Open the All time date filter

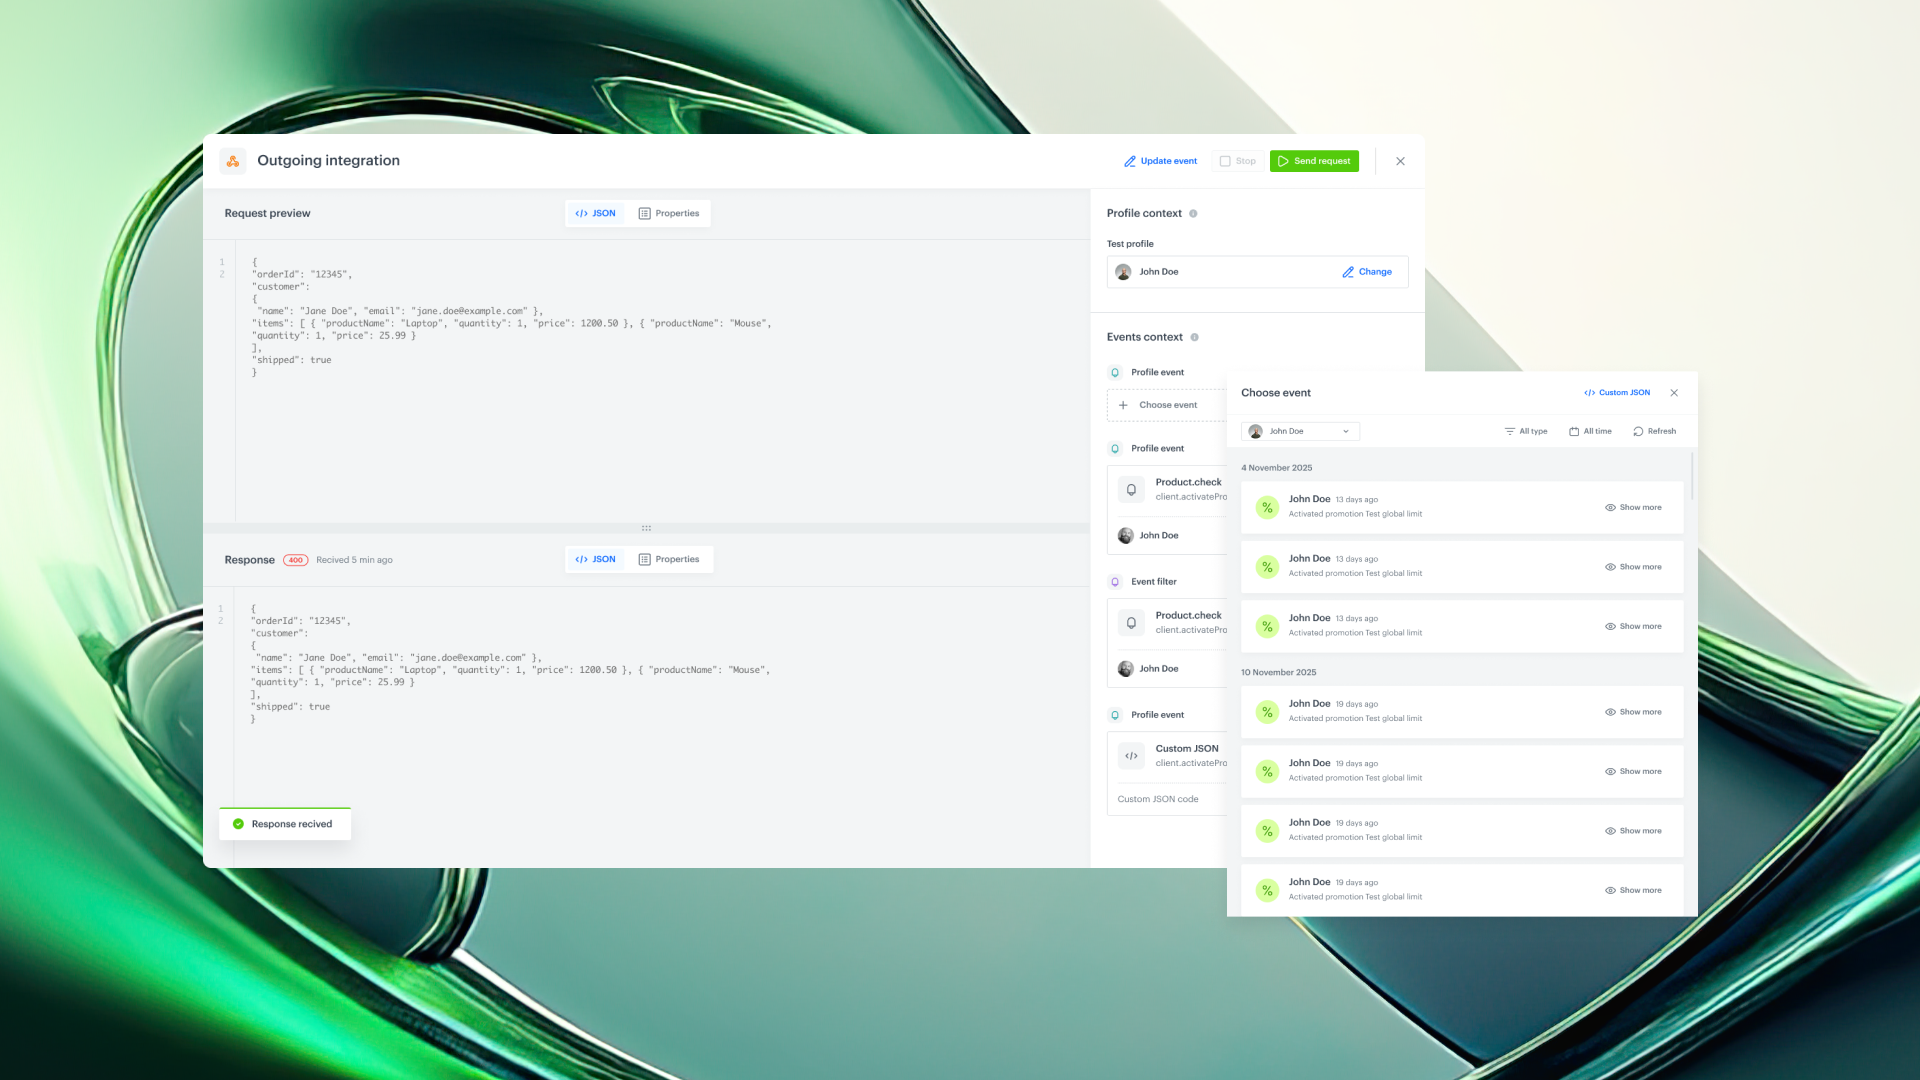pos(1590,432)
